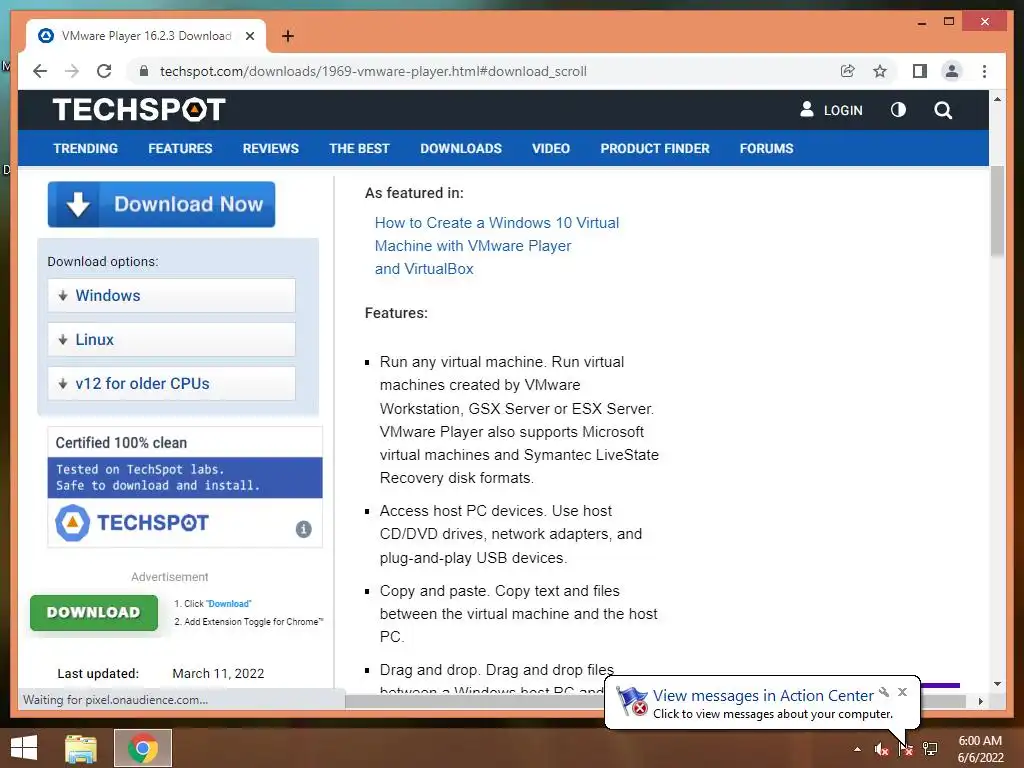Open site search with the magnifier icon
The image size is (1024, 768).
[943, 110]
